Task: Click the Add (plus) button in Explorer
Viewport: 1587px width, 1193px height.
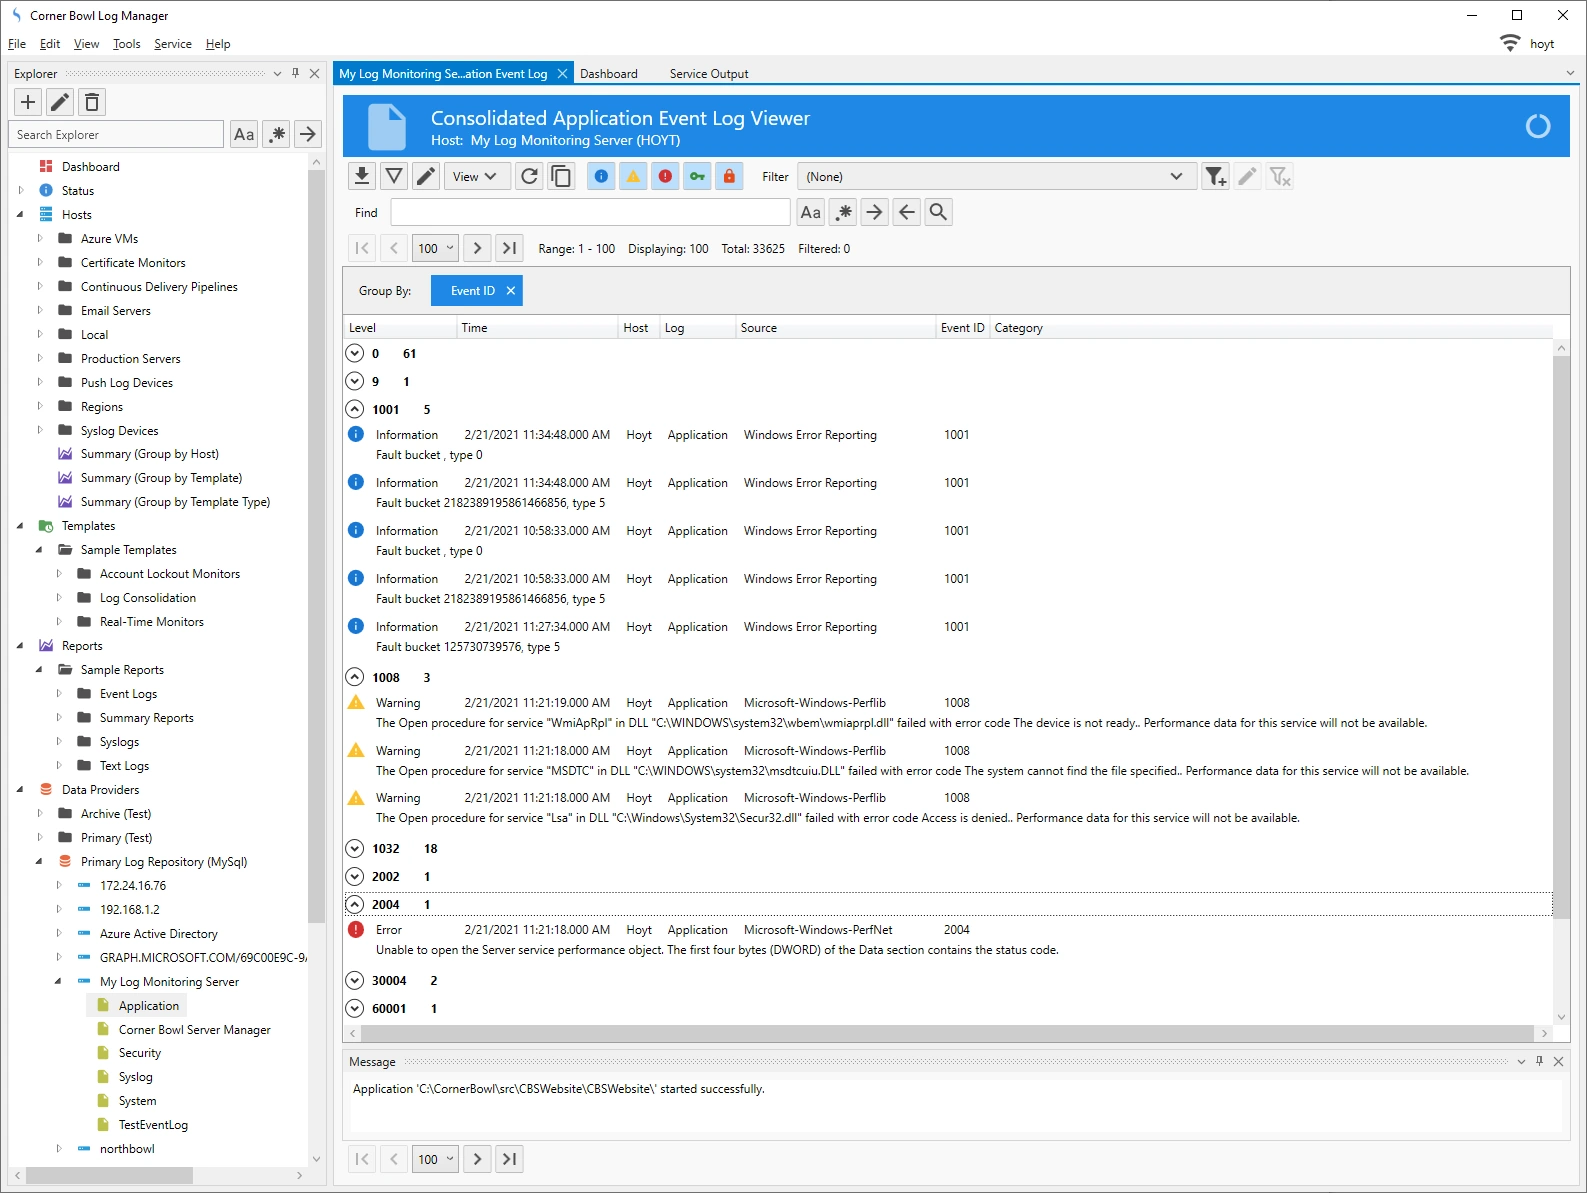Action: (28, 102)
